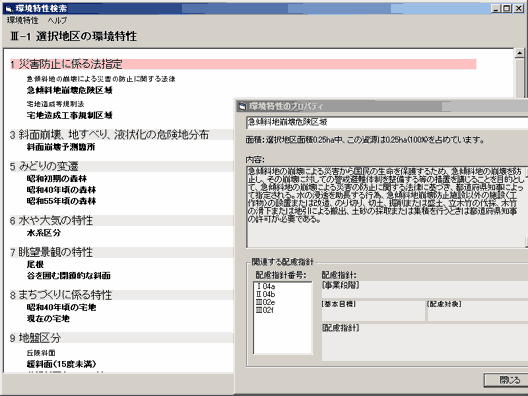Select 昭和55年頃の森林 entry
Screen dimensions: 528x396
pyautogui.click(x=61, y=201)
